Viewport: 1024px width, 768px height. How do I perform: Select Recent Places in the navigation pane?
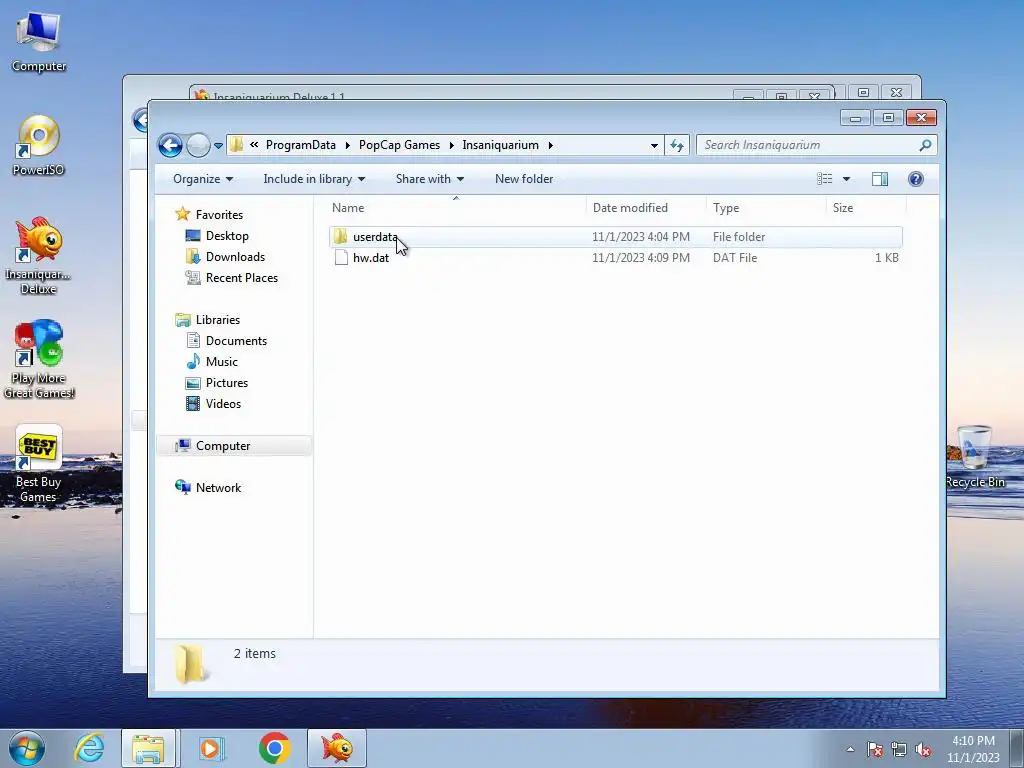[242, 278]
